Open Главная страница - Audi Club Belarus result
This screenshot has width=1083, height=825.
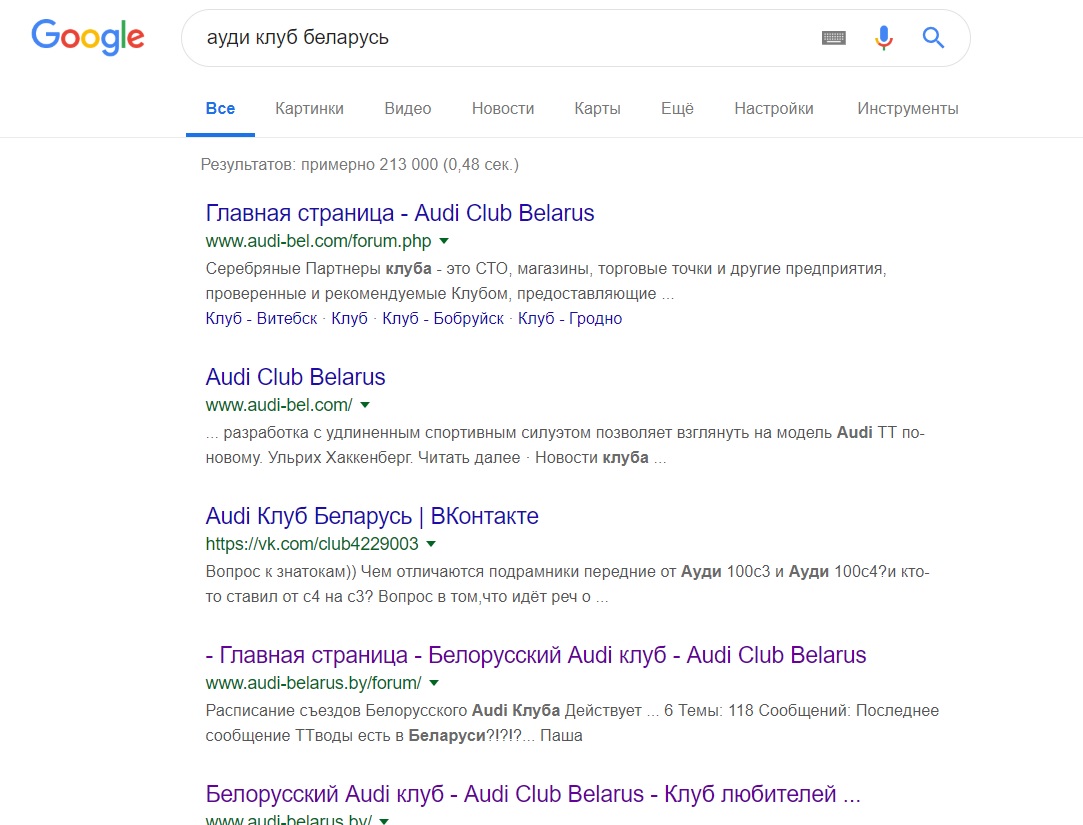[400, 213]
